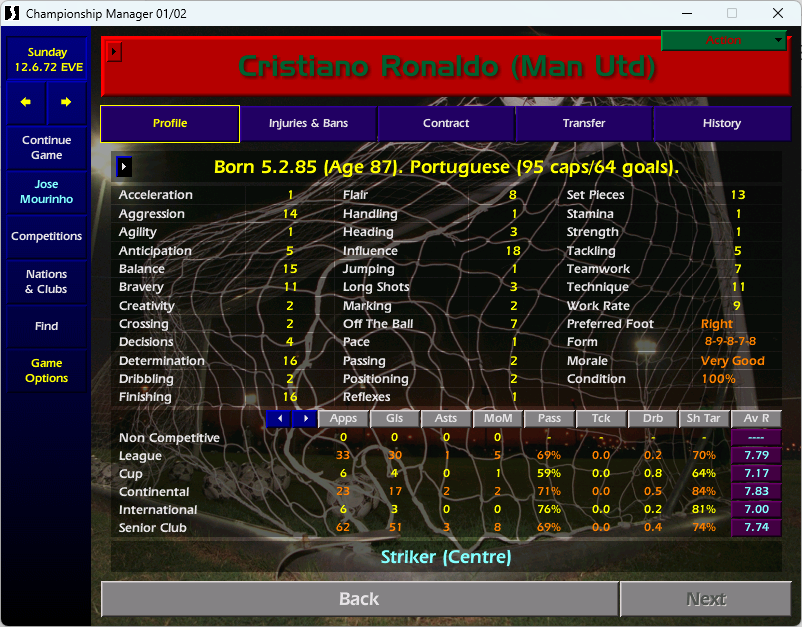Click the Morale value Very Good
Screen dimensions: 802x627
732,361
